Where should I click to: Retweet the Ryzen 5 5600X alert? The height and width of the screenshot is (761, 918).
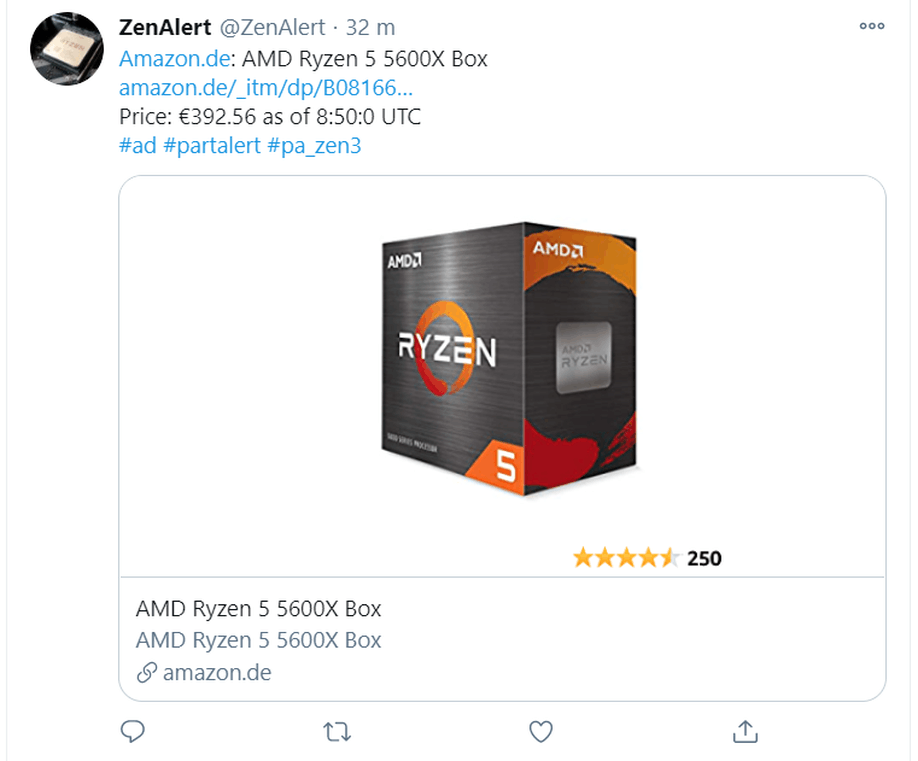[x=337, y=732]
